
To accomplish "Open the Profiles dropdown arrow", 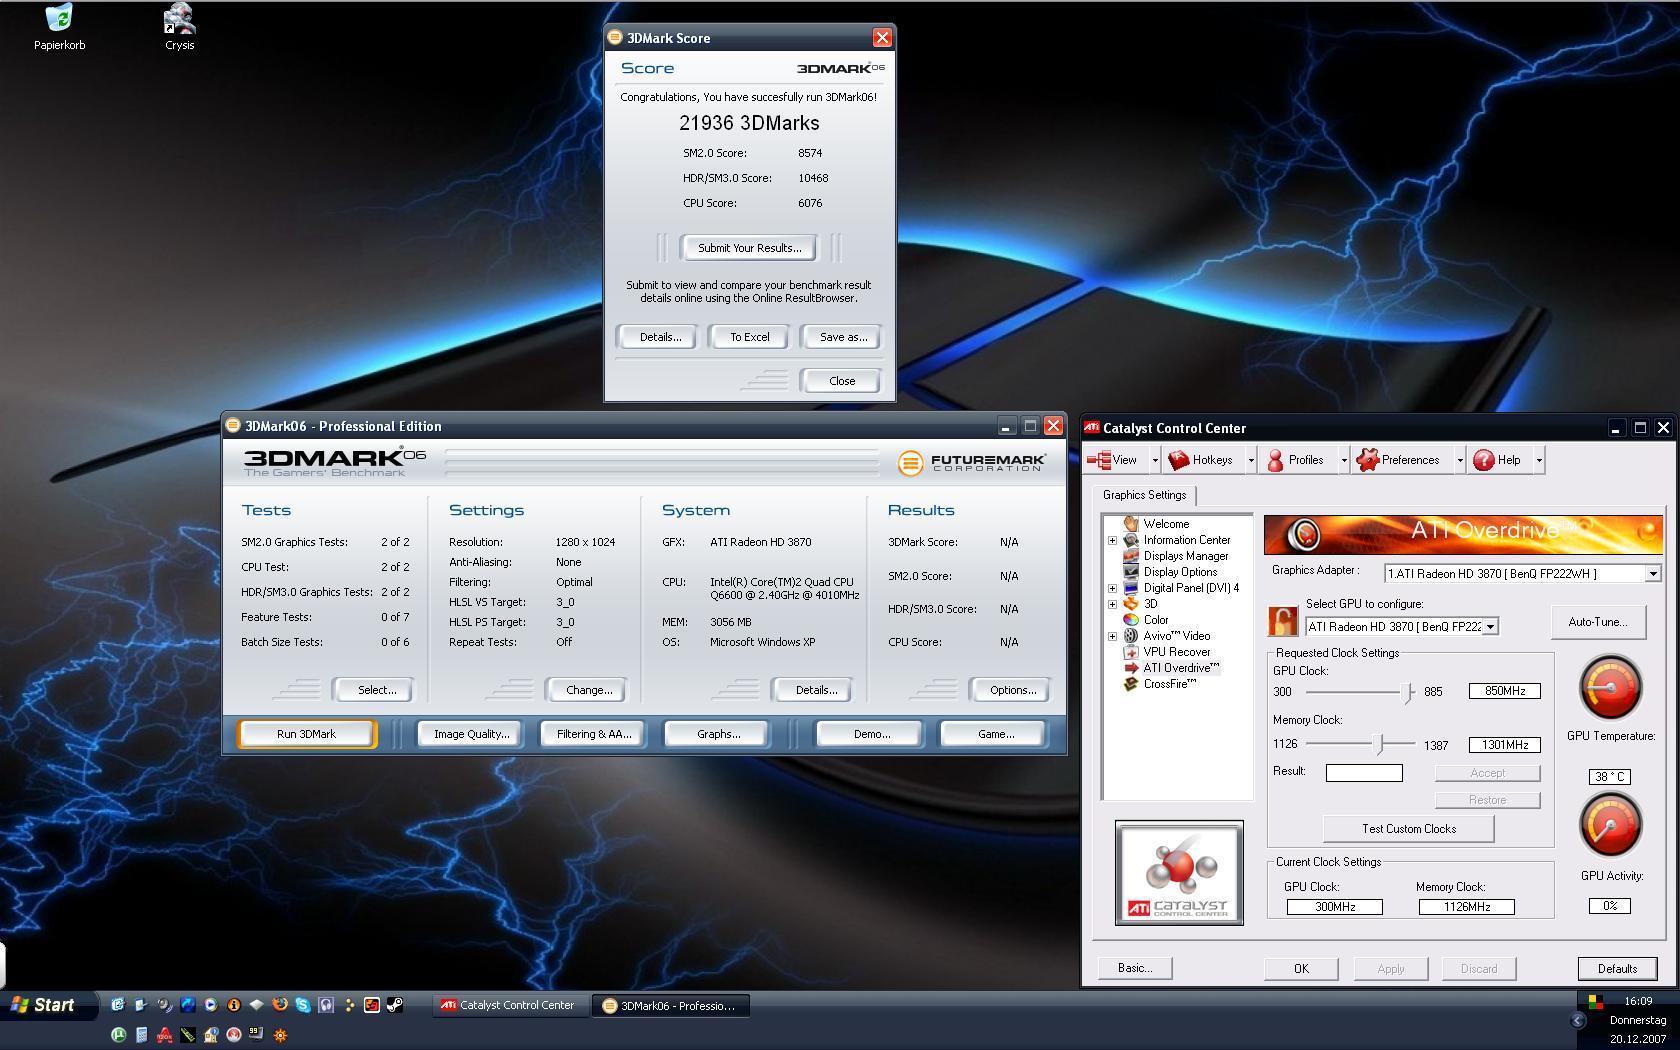I will click(1343, 460).
